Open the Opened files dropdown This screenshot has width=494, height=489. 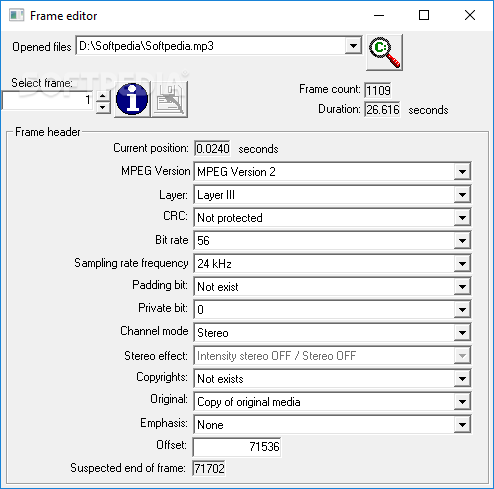click(353, 46)
